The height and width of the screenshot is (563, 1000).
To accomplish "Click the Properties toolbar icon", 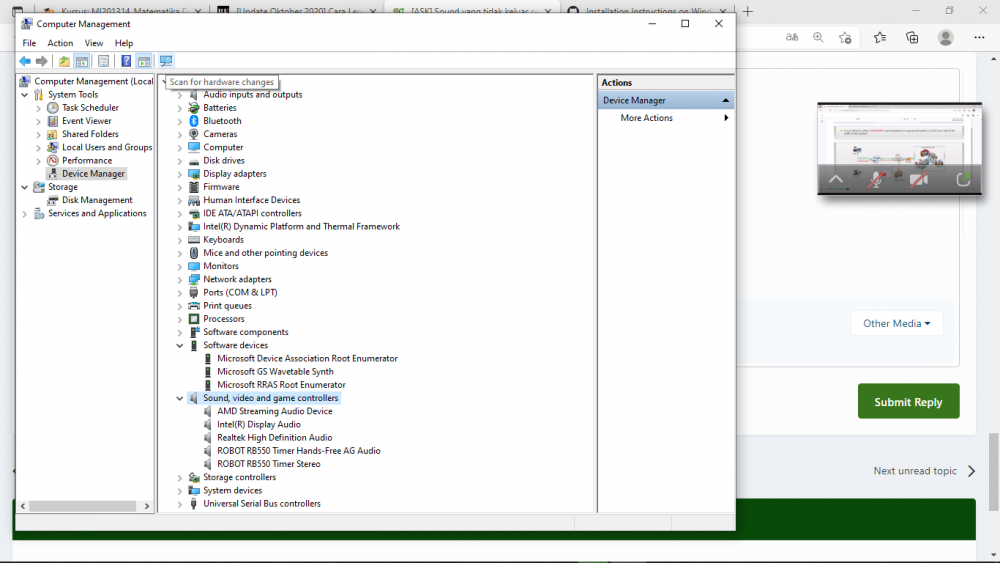I will (x=103, y=61).
